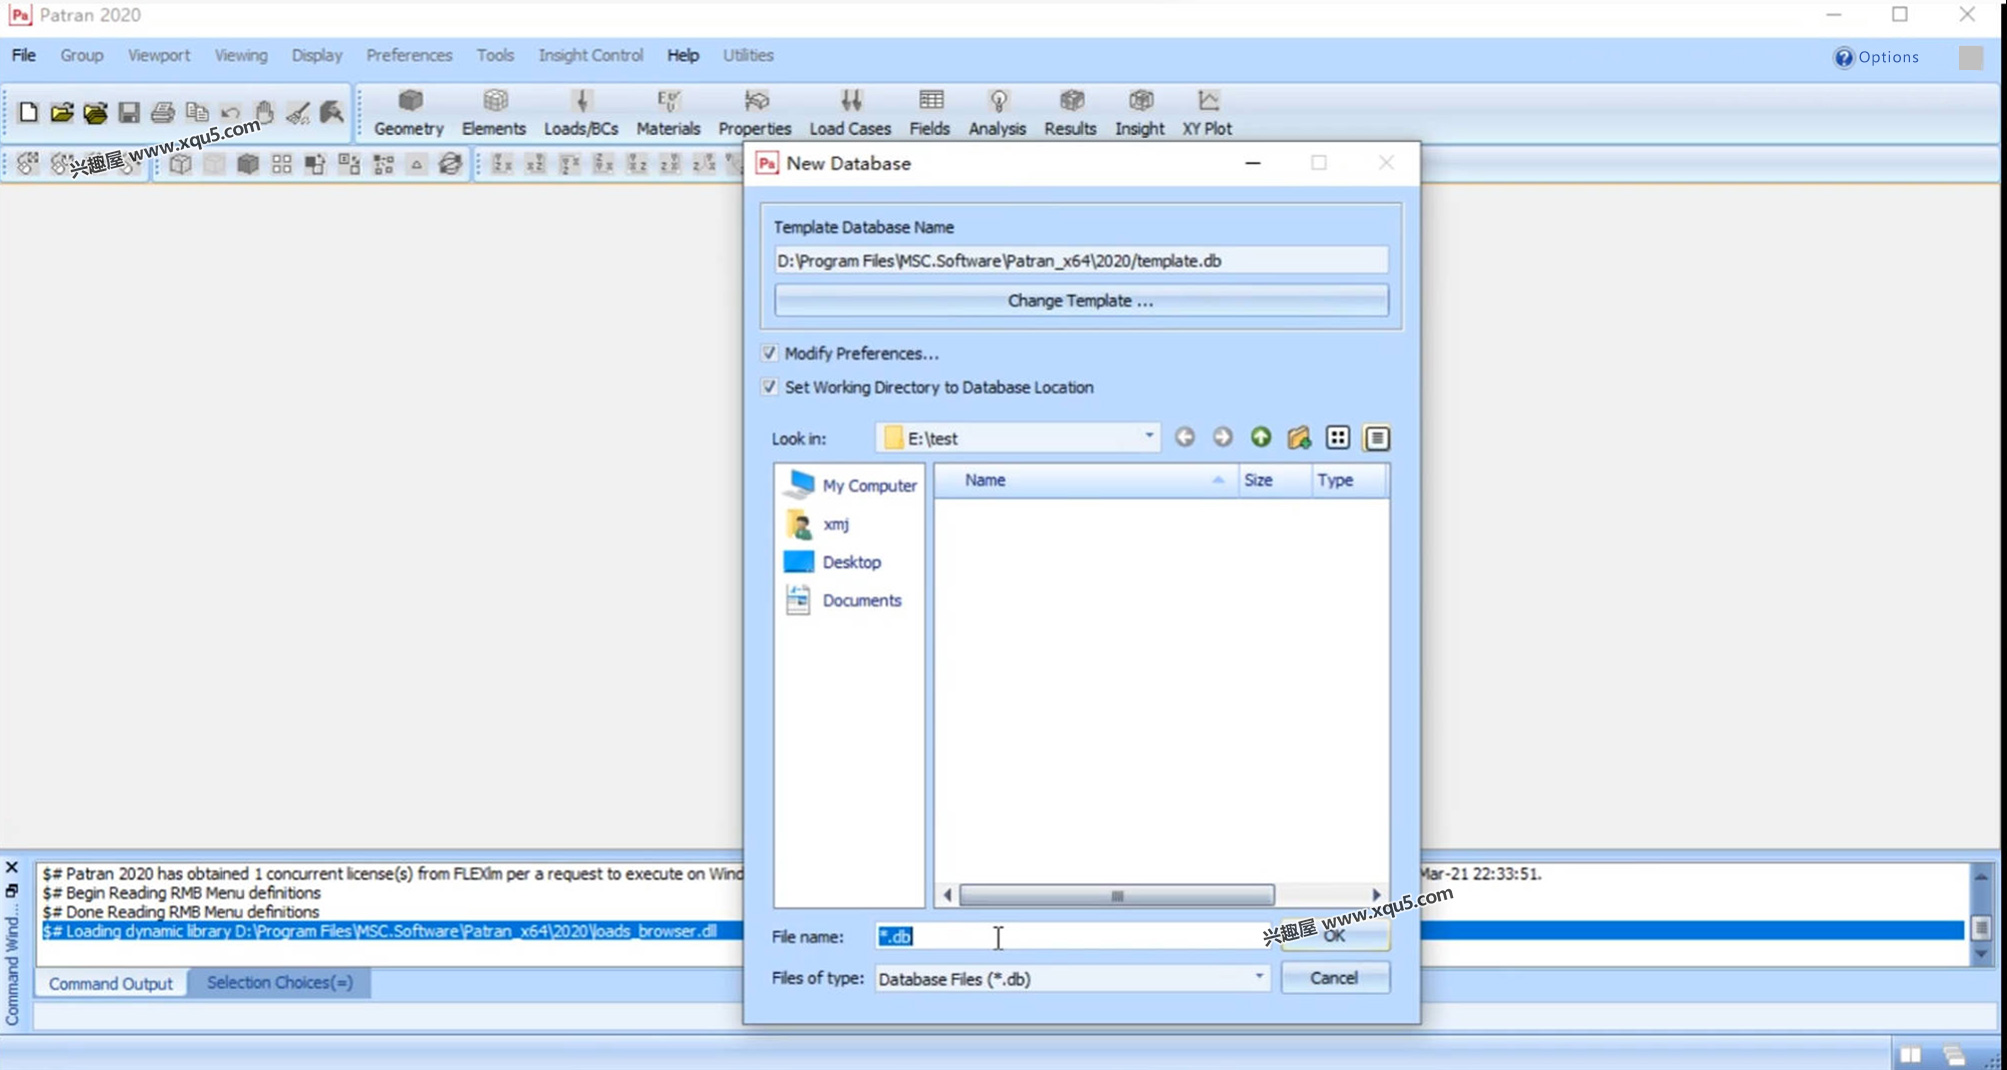Click the File New blank page icon

pyautogui.click(x=28, y=112)
